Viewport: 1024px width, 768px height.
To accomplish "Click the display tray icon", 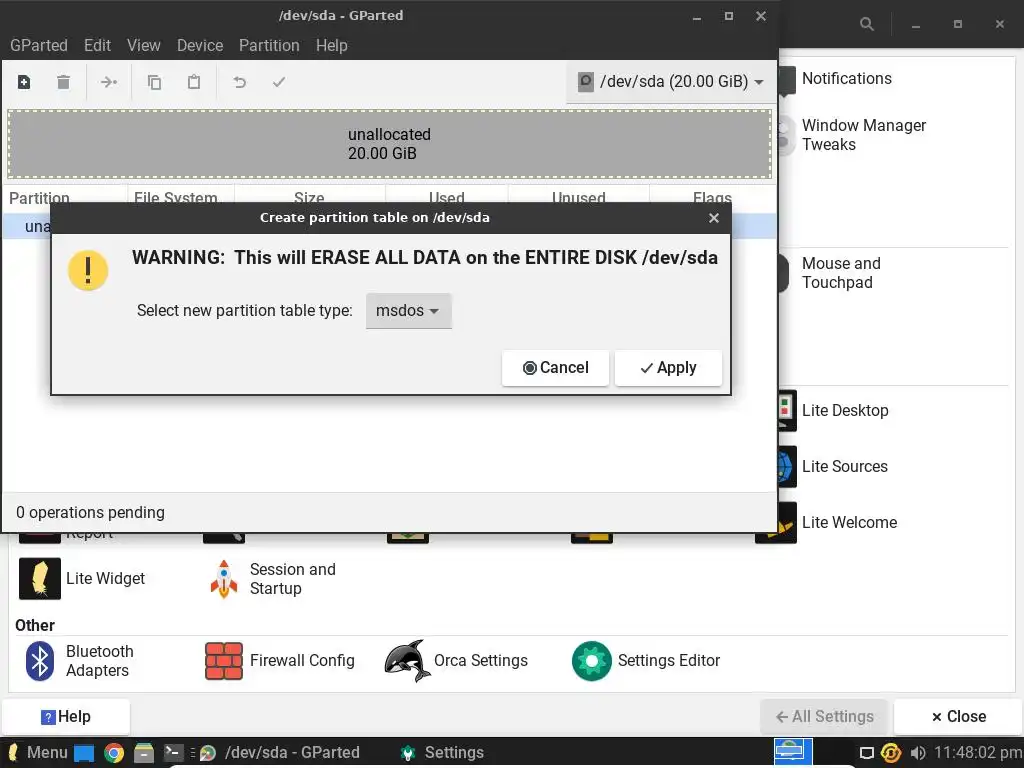I will 867,753.
